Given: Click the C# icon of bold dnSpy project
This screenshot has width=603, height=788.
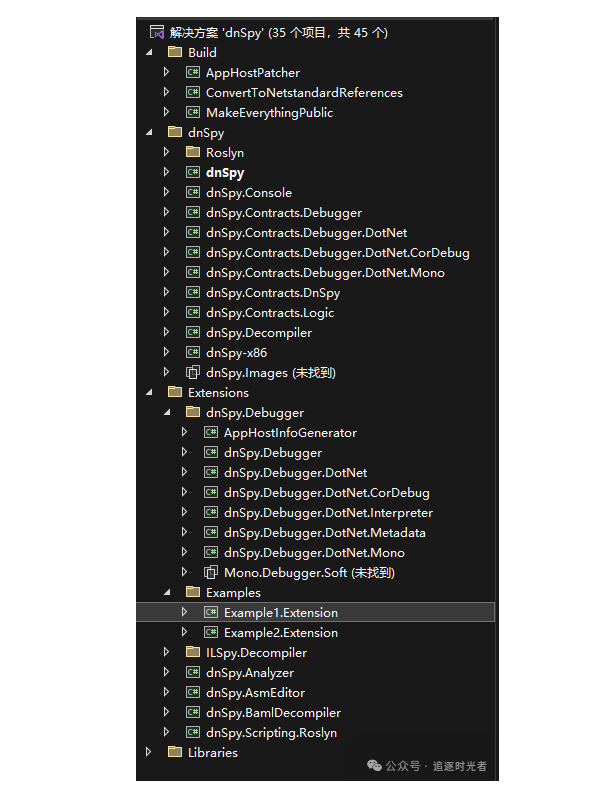Looking at the screenshot, I should [193, 172].
